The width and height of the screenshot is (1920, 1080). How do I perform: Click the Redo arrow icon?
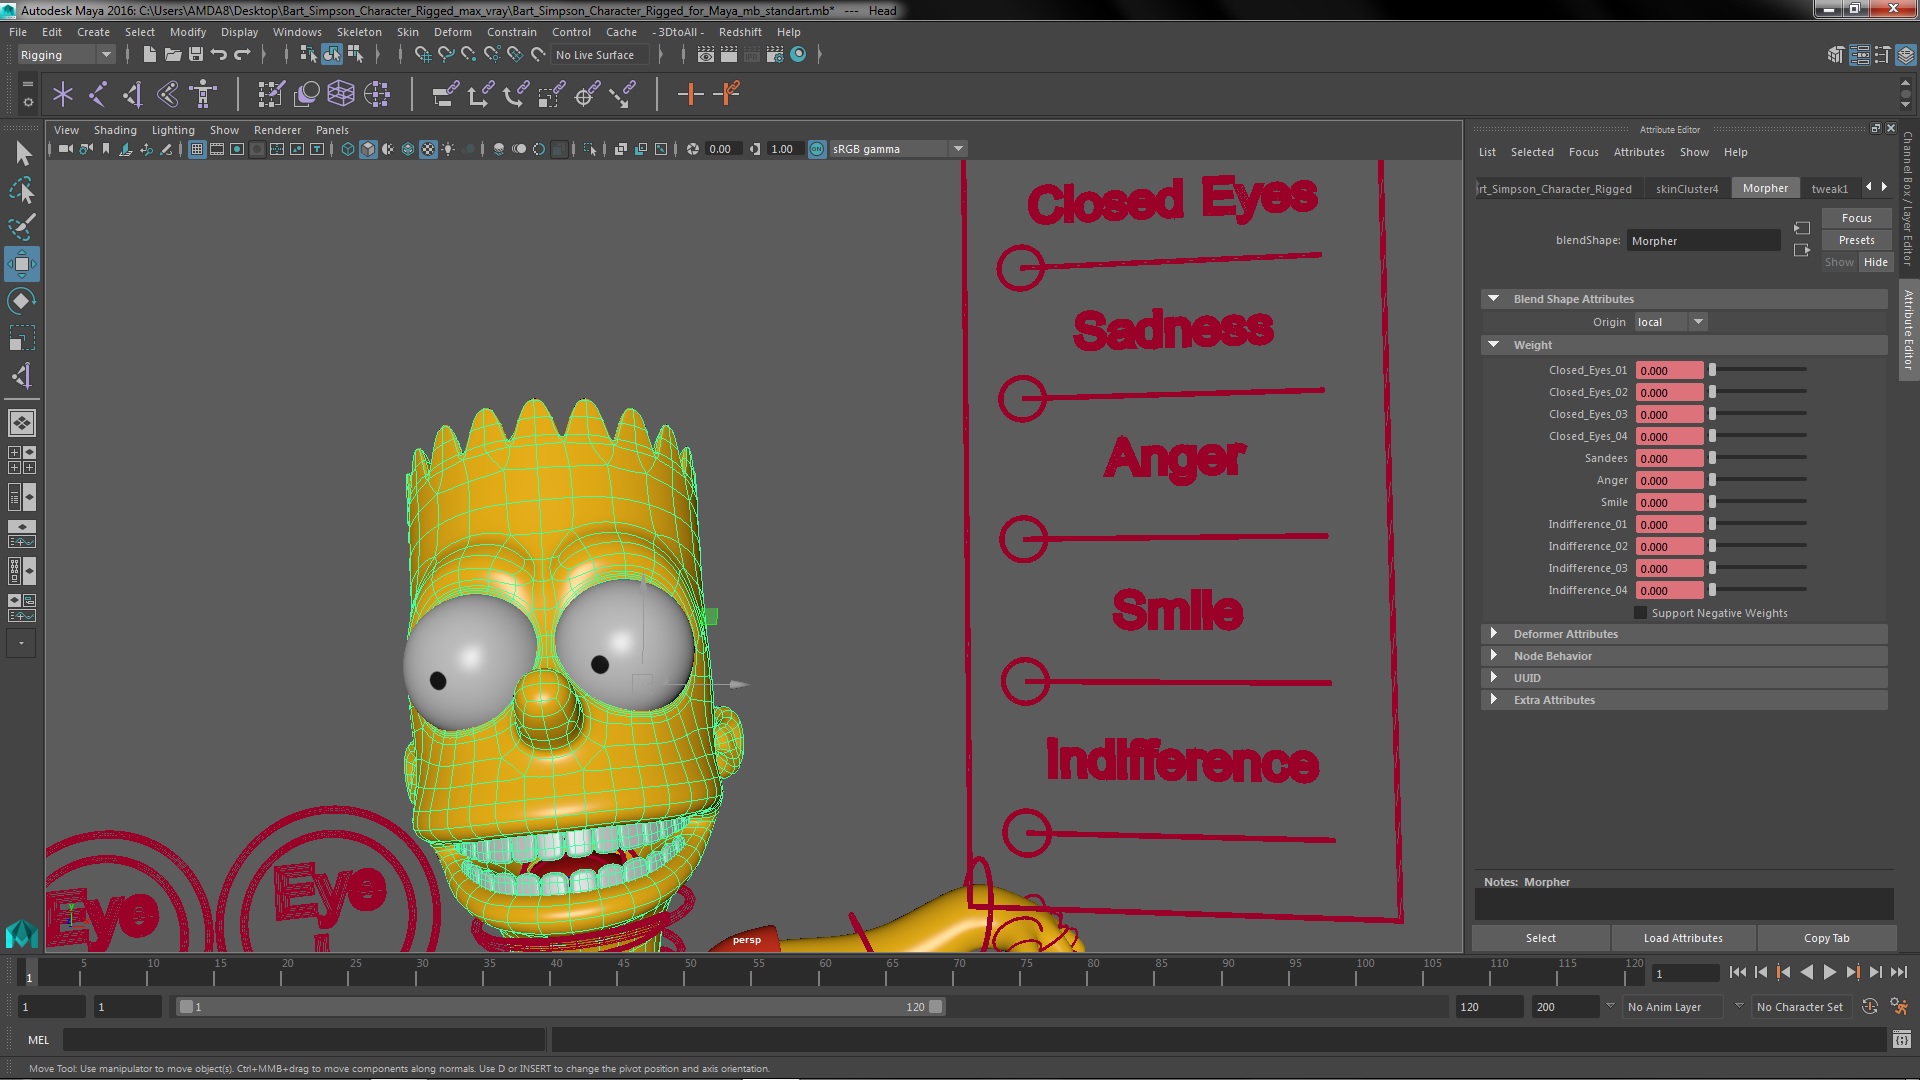(242, 55)
